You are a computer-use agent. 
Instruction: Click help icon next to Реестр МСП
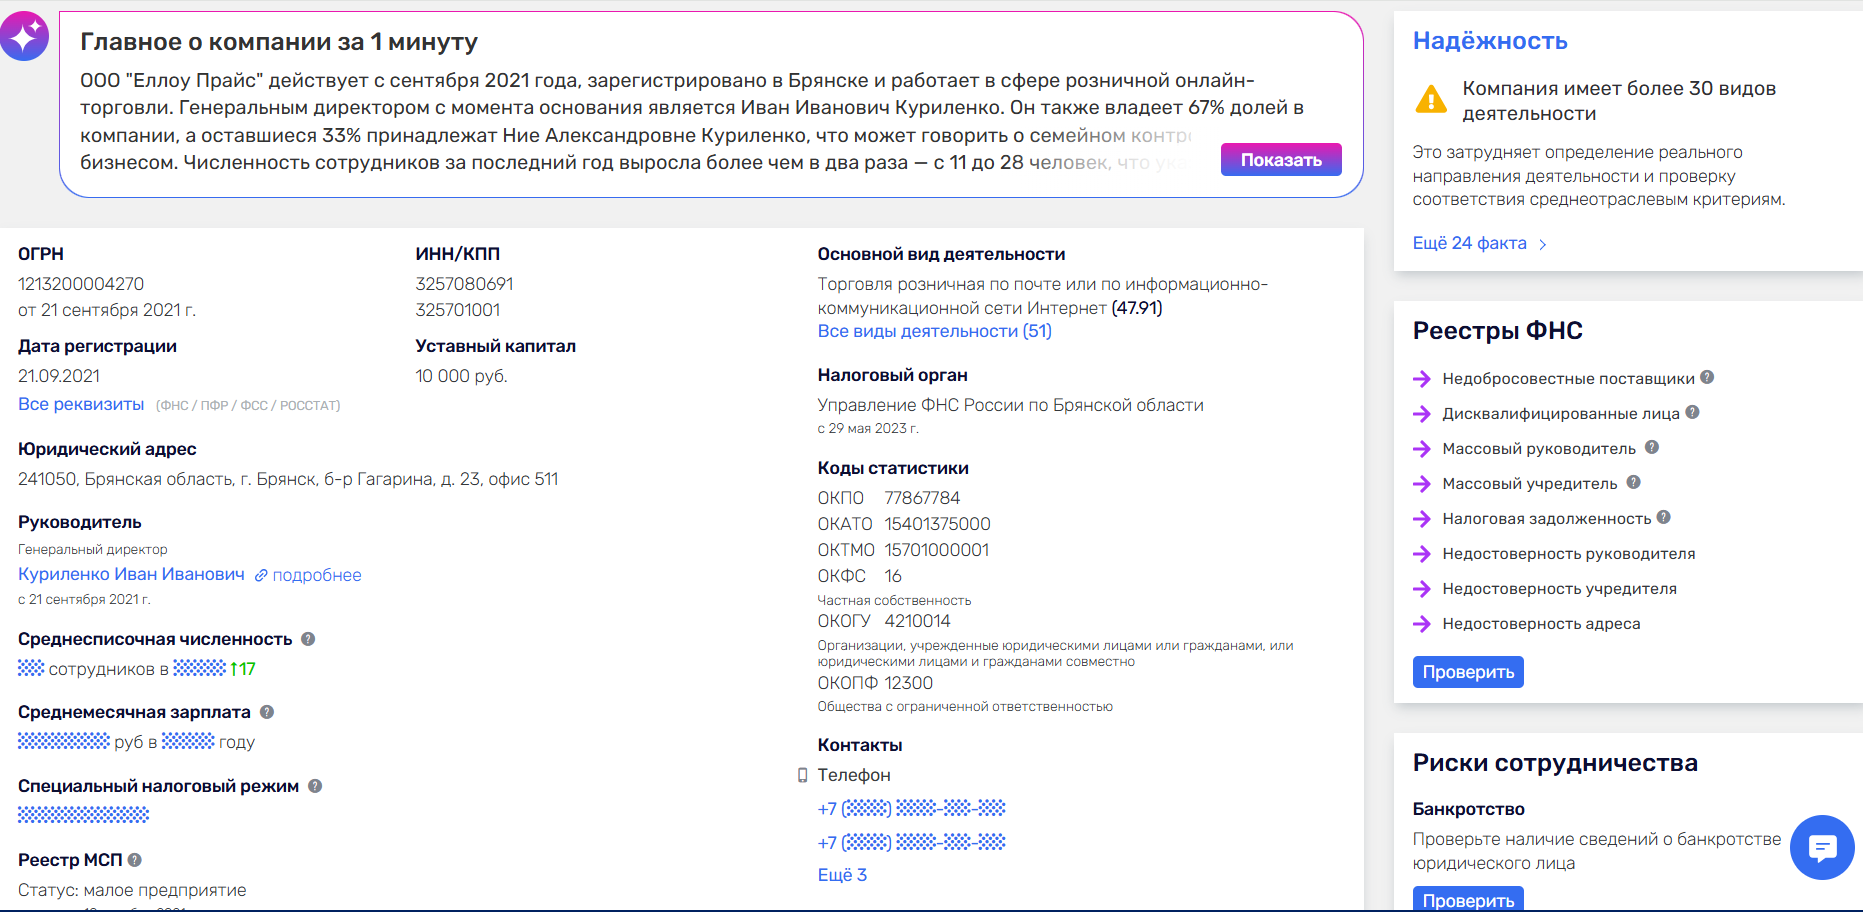click(135, 860)
